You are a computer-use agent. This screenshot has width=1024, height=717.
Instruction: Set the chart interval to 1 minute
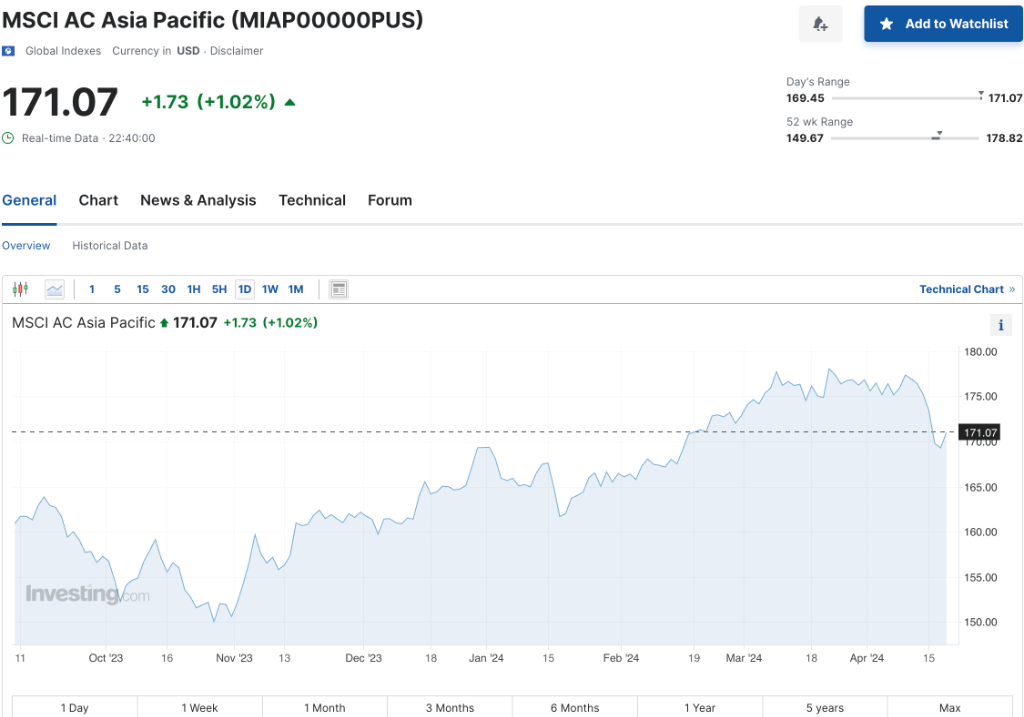tap(92, 289)
